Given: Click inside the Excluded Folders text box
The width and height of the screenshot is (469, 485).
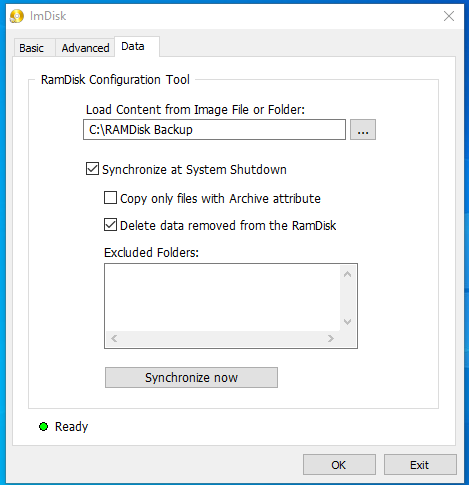Looking at the screenshot, I should [x=223, y=298].
